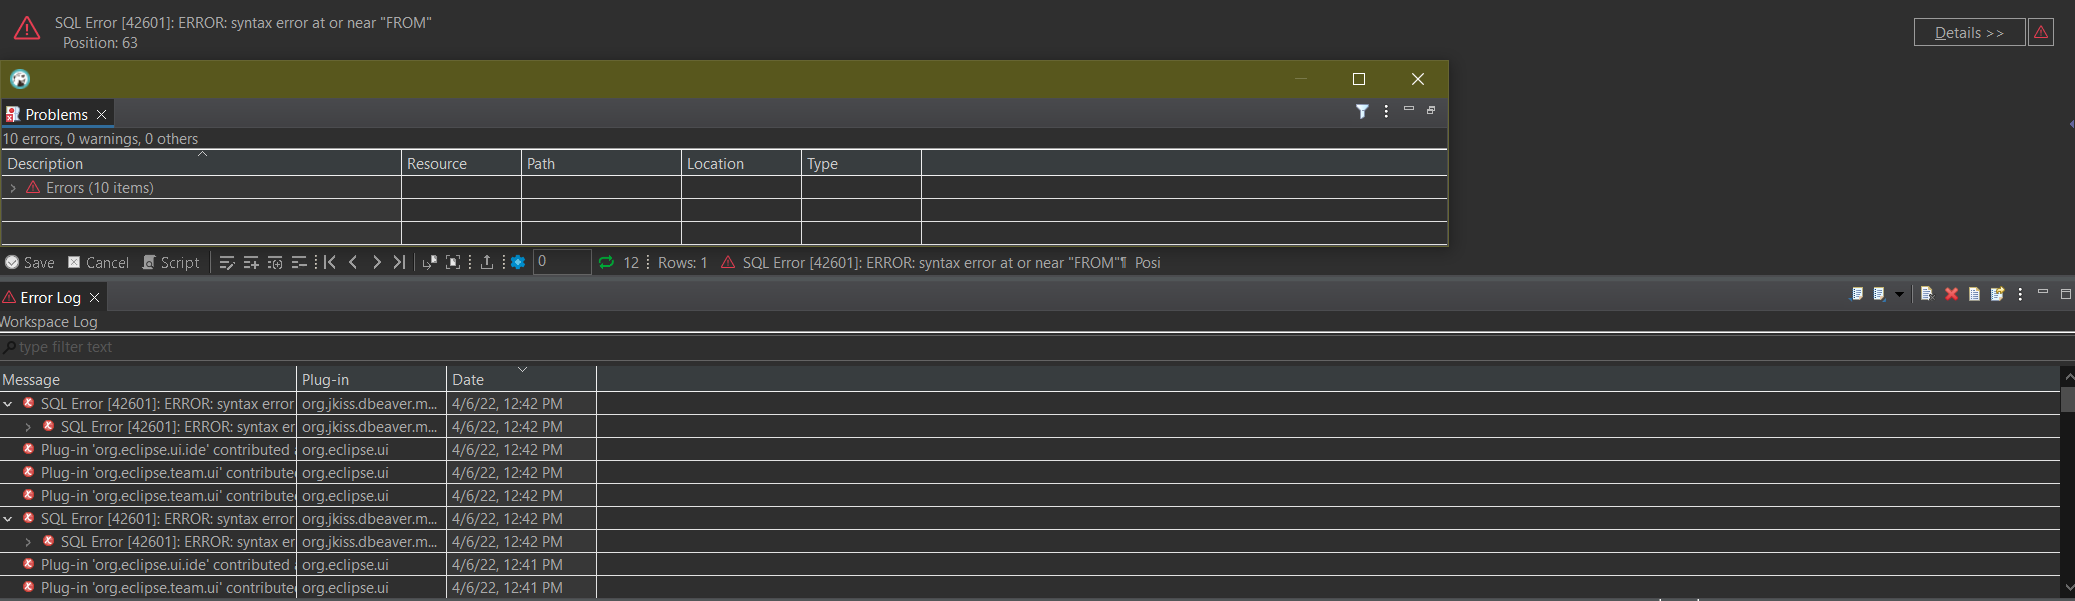The width and height of the screenshot is (2075, 601).
Task: Click the green refresh icon
Action: [606, 262]
